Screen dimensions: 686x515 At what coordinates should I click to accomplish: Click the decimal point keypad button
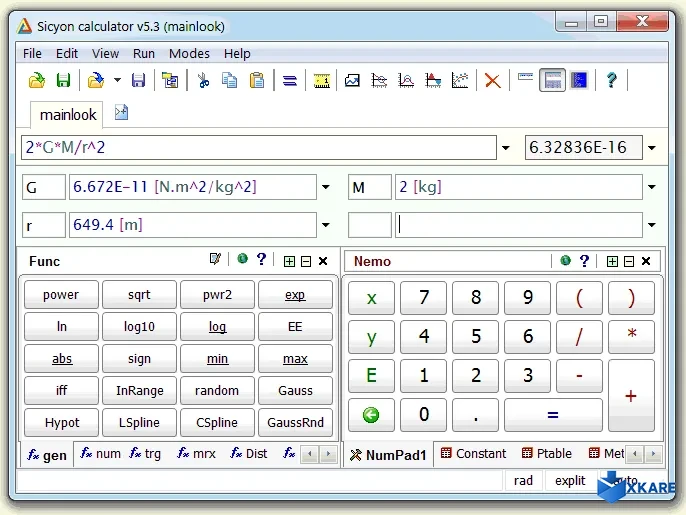(x=476, y=414)
